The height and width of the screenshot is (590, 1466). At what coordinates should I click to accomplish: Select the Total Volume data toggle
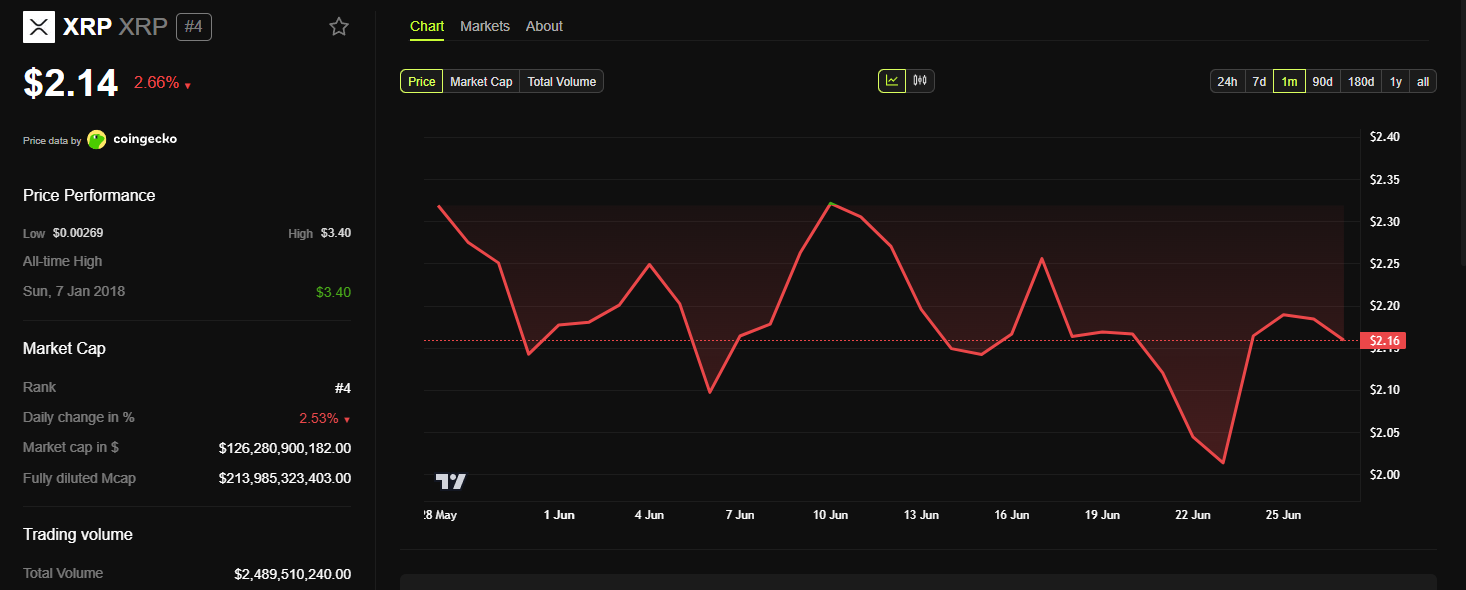tap(562, 82)
